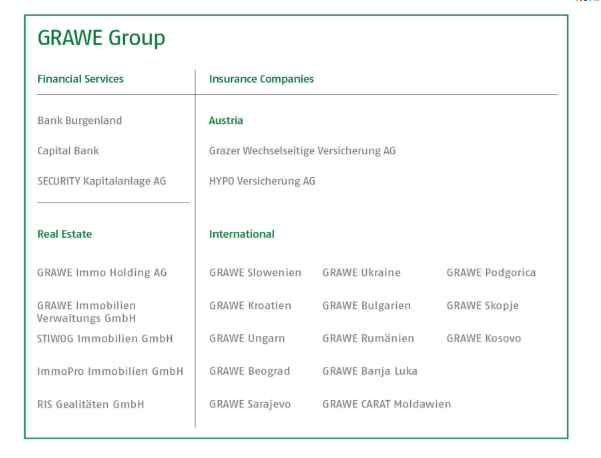
Task: Open HYPO Versicherung AG
Action: point(262,181)
